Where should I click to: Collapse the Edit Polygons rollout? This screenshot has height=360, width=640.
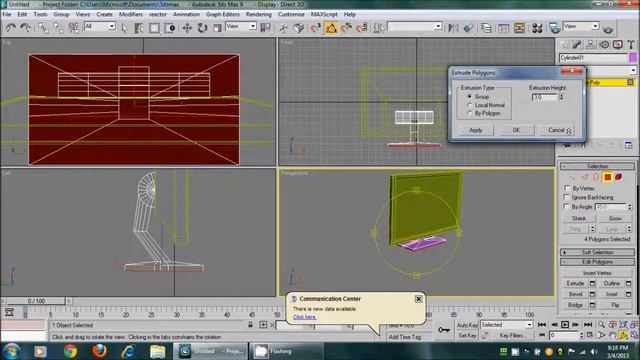pos(597,262)
